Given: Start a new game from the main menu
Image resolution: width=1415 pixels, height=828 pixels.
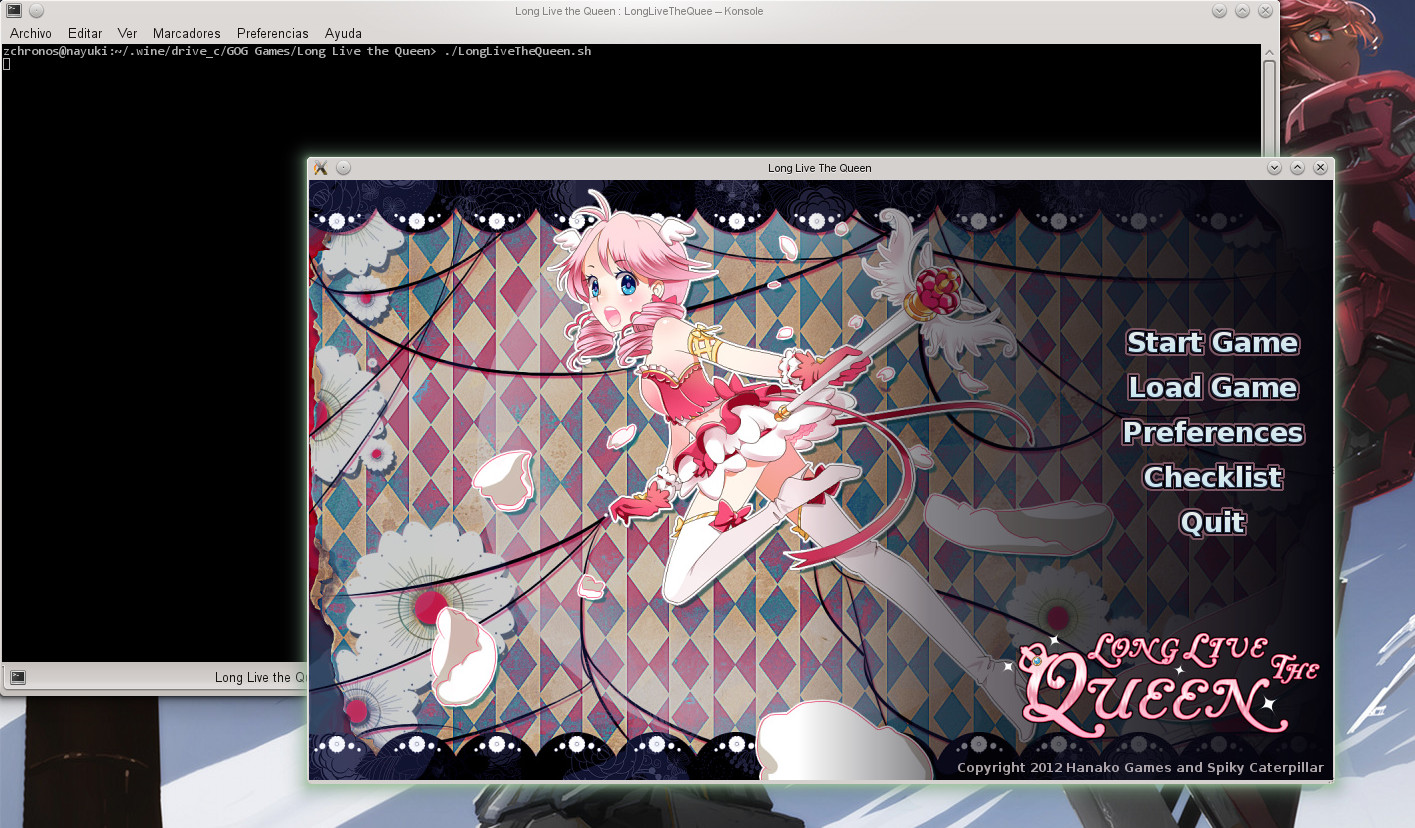Looking at the screenshot, I should tap(1212, 342).
